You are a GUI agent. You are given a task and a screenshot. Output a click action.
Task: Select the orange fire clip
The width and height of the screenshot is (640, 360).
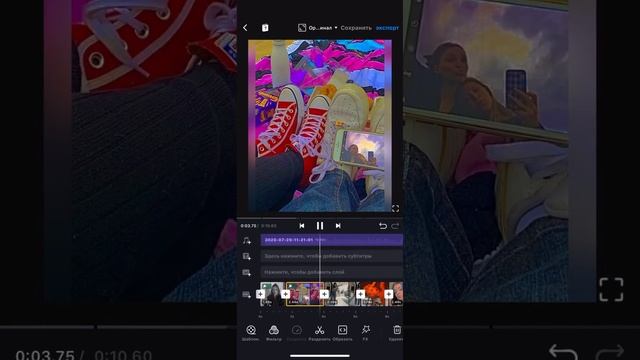374,294
